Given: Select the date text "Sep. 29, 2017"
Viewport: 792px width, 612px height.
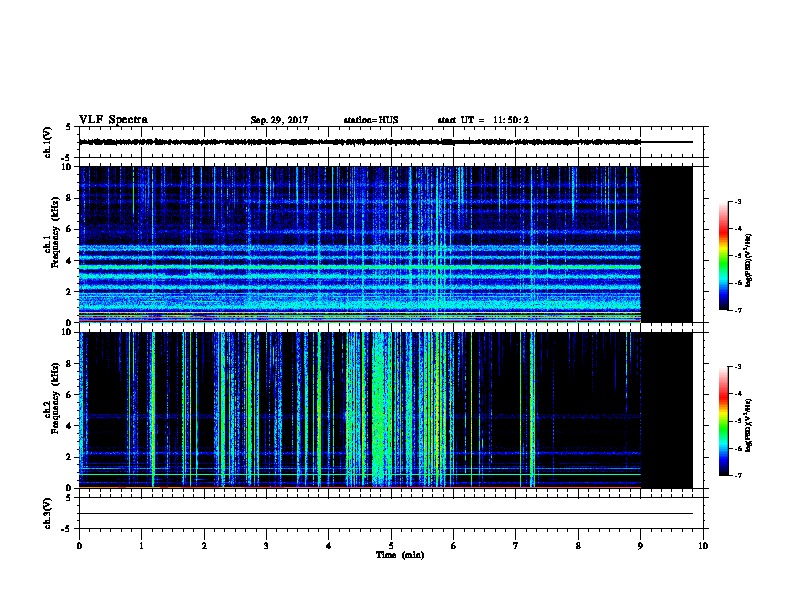Looking at the screenshot, I should coord(279,120).
